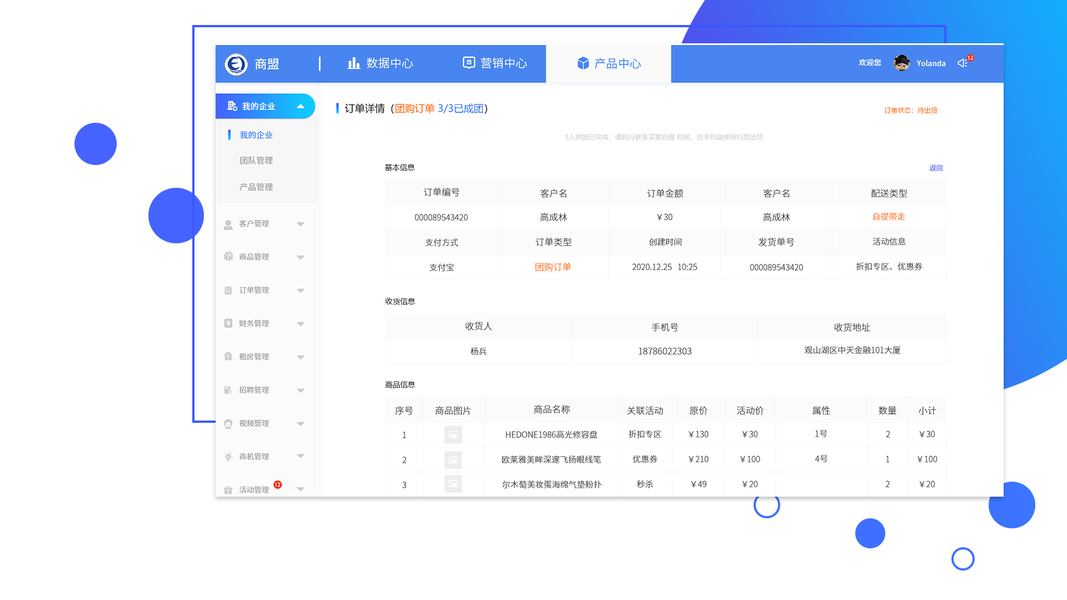Click payment method 支付宝
The height and width of the screenshot is (600, 1067).
coord(441,267)
